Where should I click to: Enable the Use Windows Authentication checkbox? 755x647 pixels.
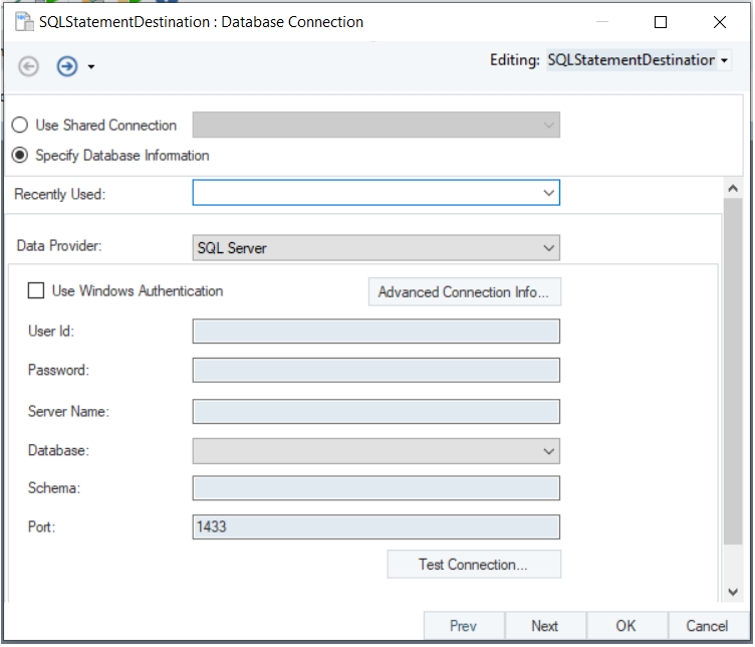pyautogui.click(x=36, y=291)
